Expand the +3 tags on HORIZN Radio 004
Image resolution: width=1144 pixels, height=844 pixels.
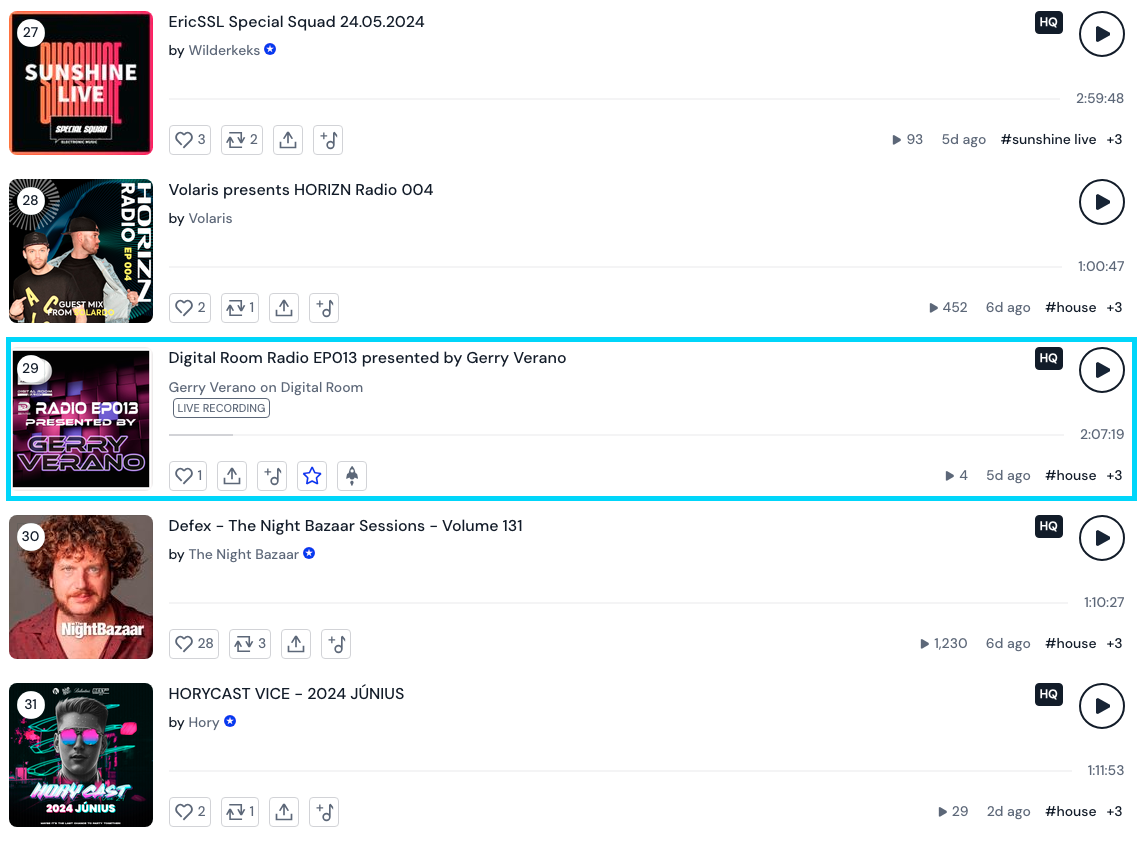(x=1114, y=307)
